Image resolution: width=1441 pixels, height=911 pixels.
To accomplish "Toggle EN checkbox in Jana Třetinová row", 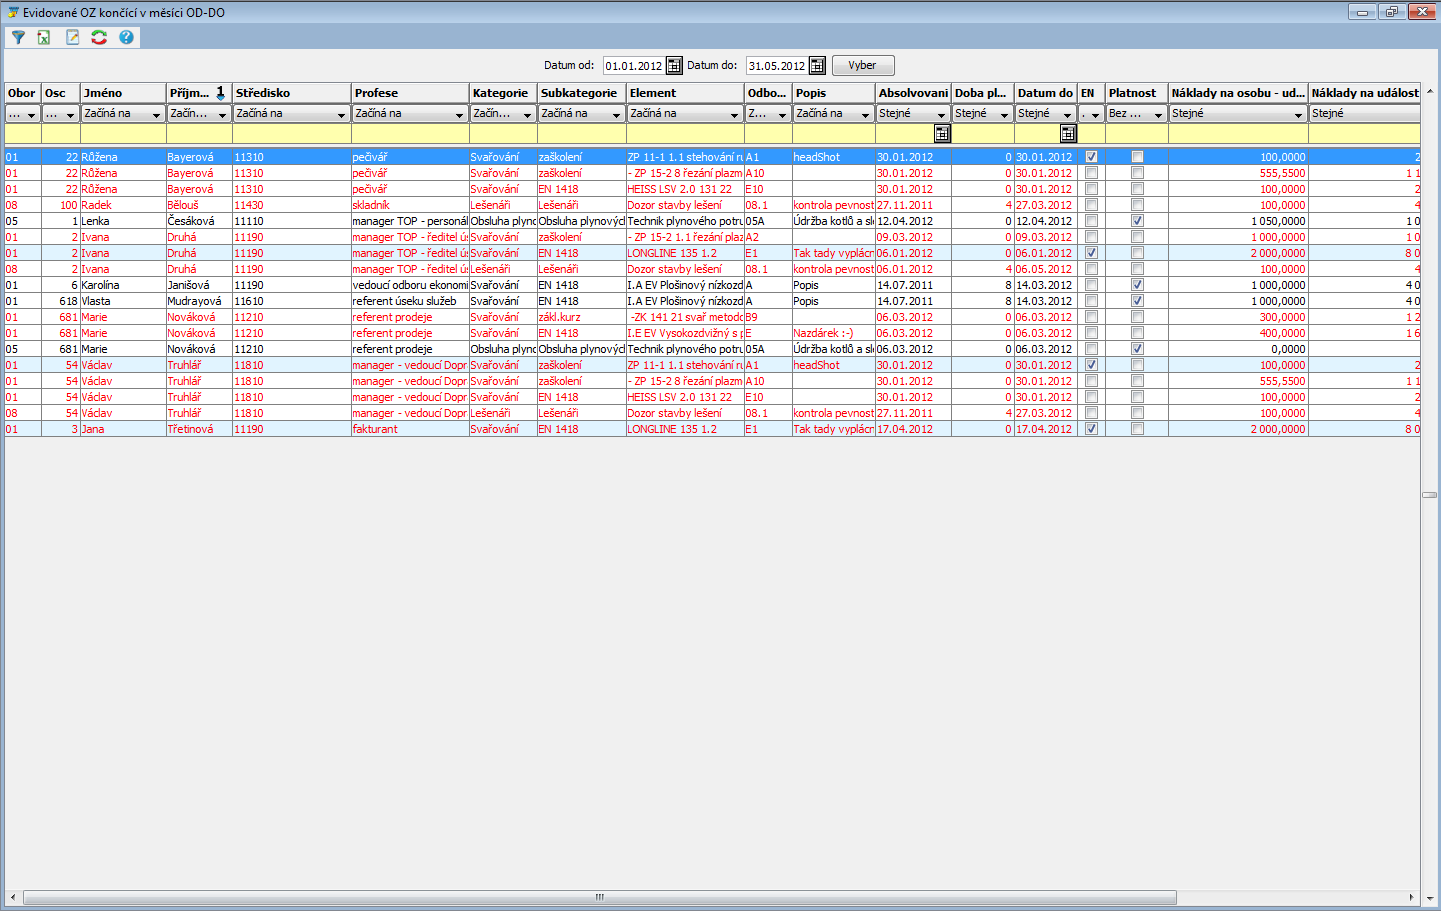I will (1091, 429).
